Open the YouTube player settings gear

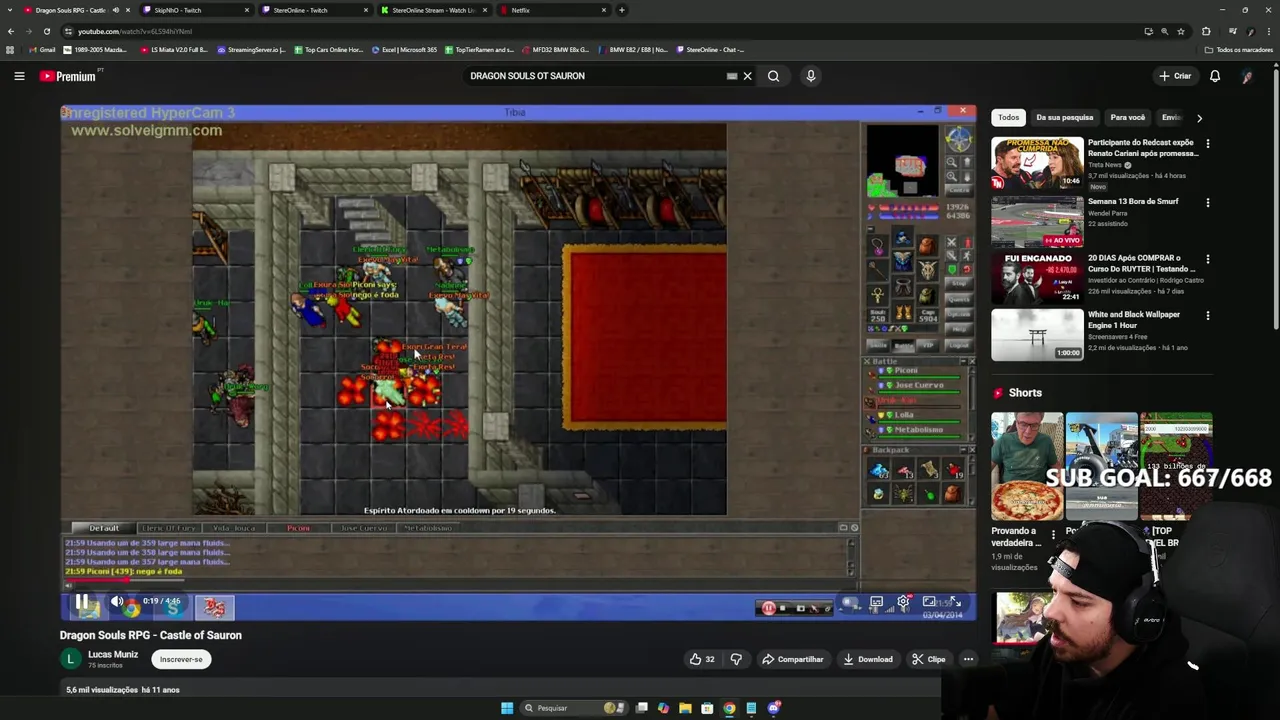(x=903, y=602)
